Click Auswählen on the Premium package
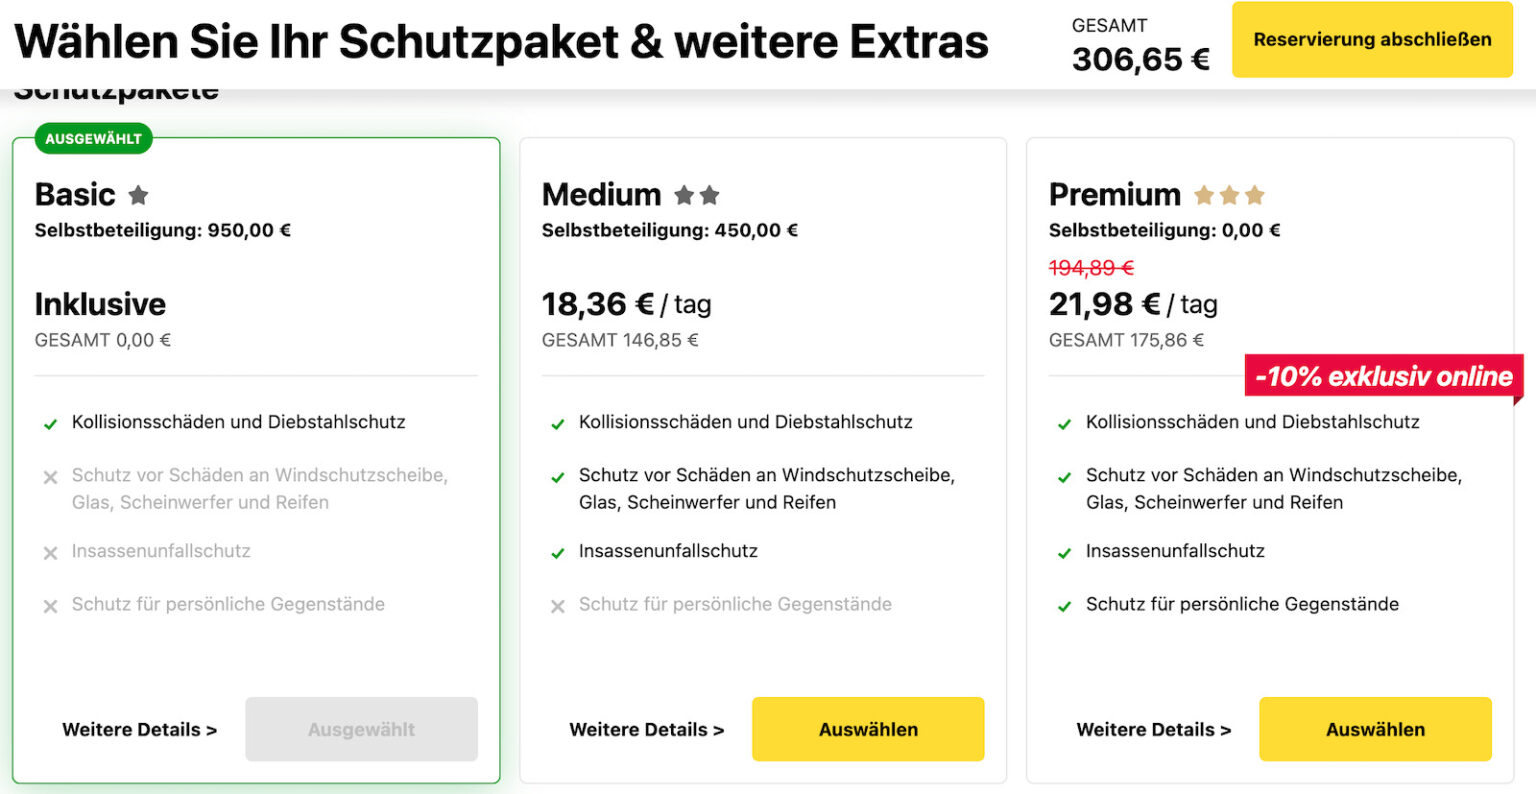 (1375, 729)
